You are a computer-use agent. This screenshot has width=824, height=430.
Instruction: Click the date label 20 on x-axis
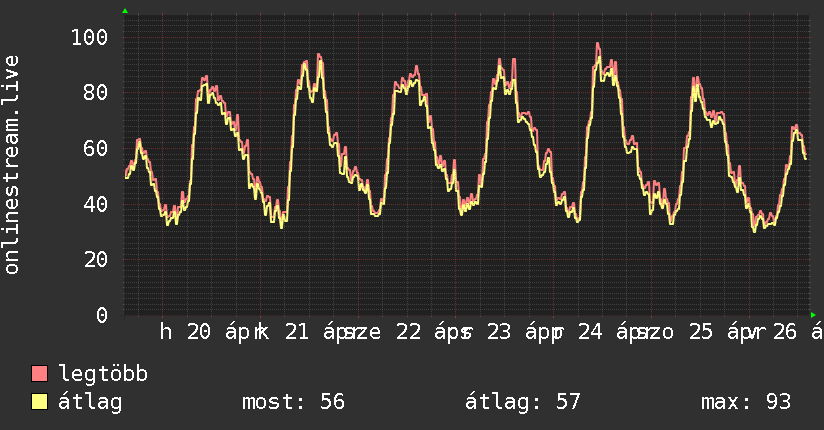(199, 332)
